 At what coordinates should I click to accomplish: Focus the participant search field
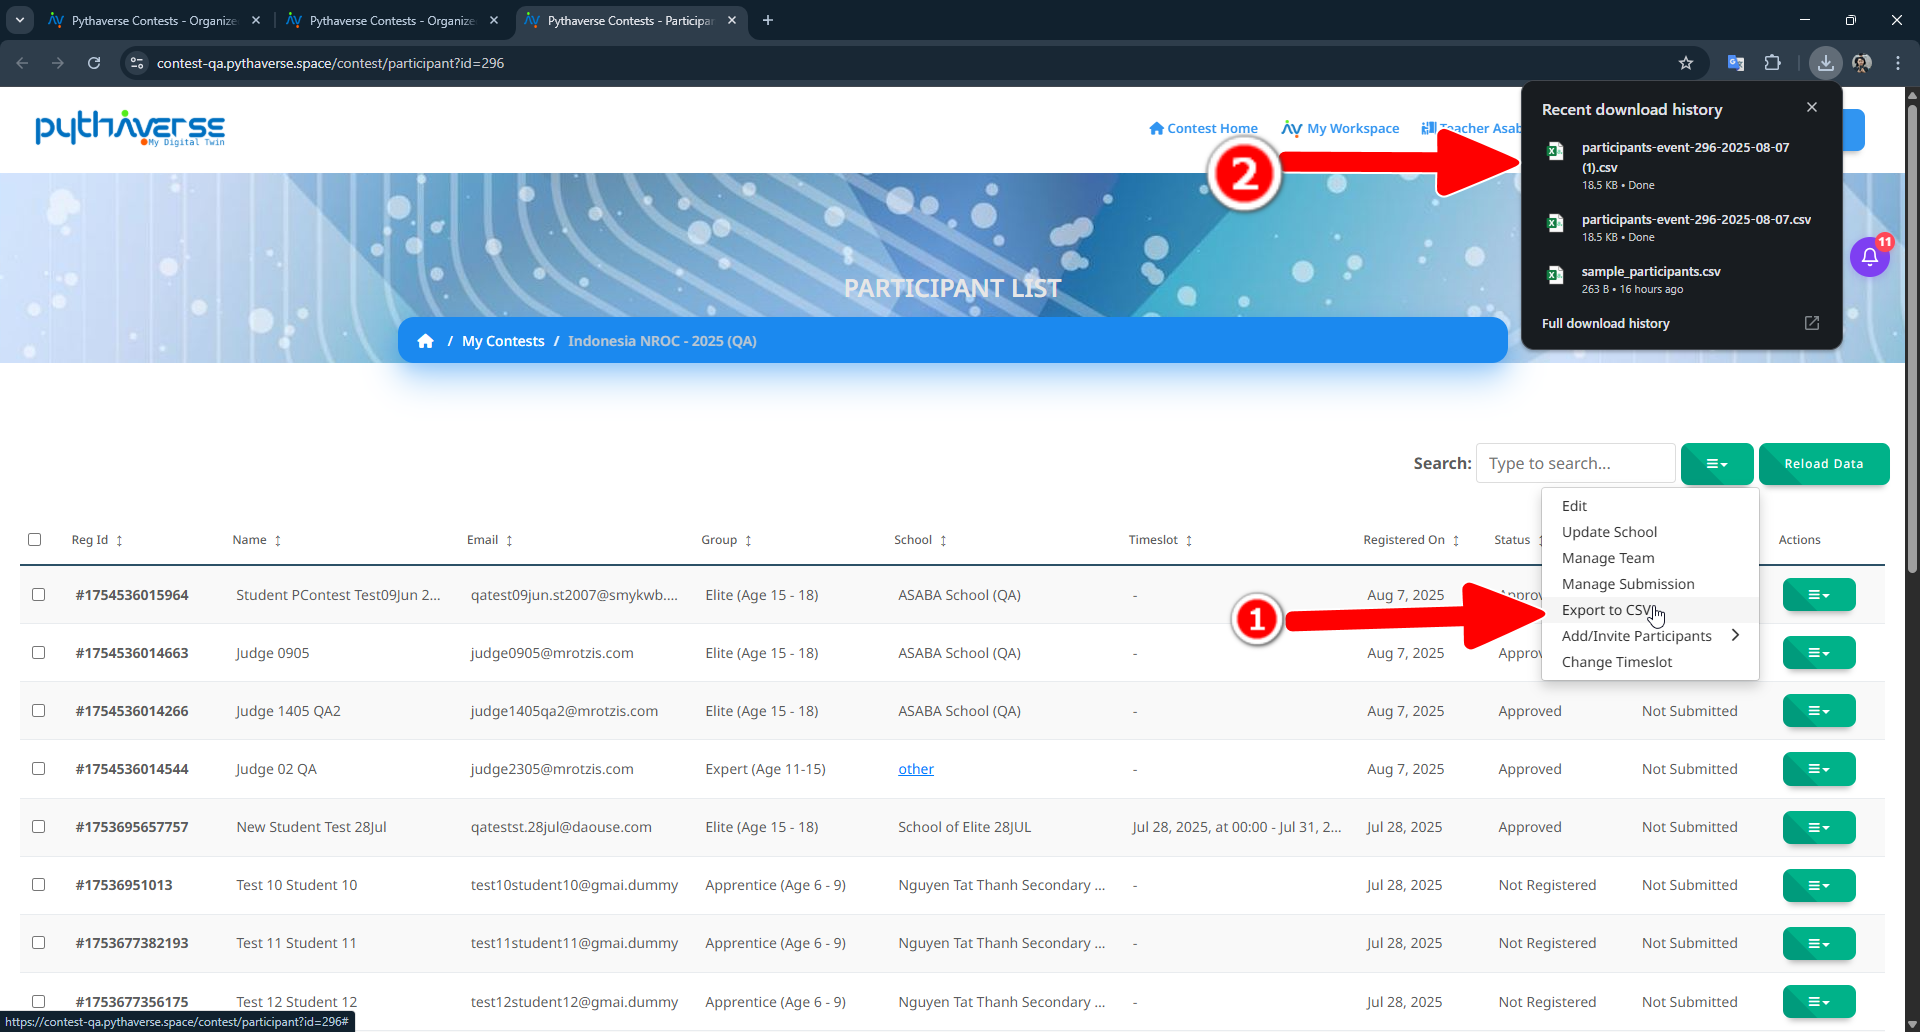tap(1575, 463)
